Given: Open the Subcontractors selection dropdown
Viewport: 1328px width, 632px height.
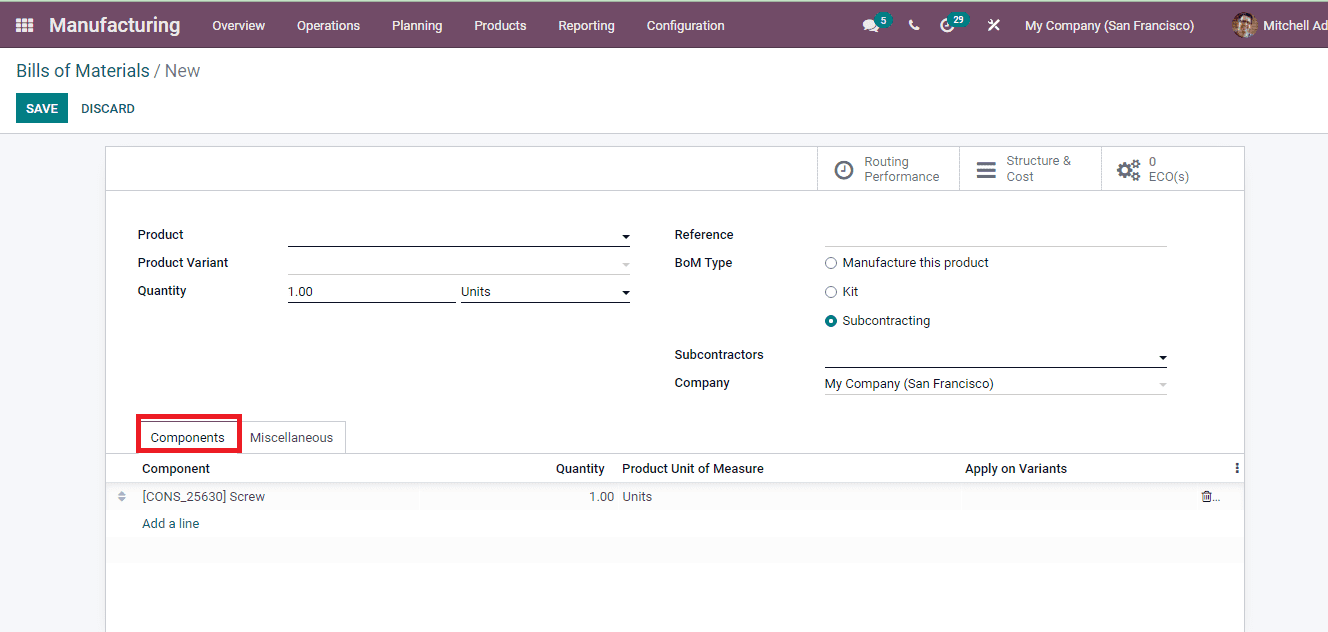Looking at the screenshot, I should 1161,357.
